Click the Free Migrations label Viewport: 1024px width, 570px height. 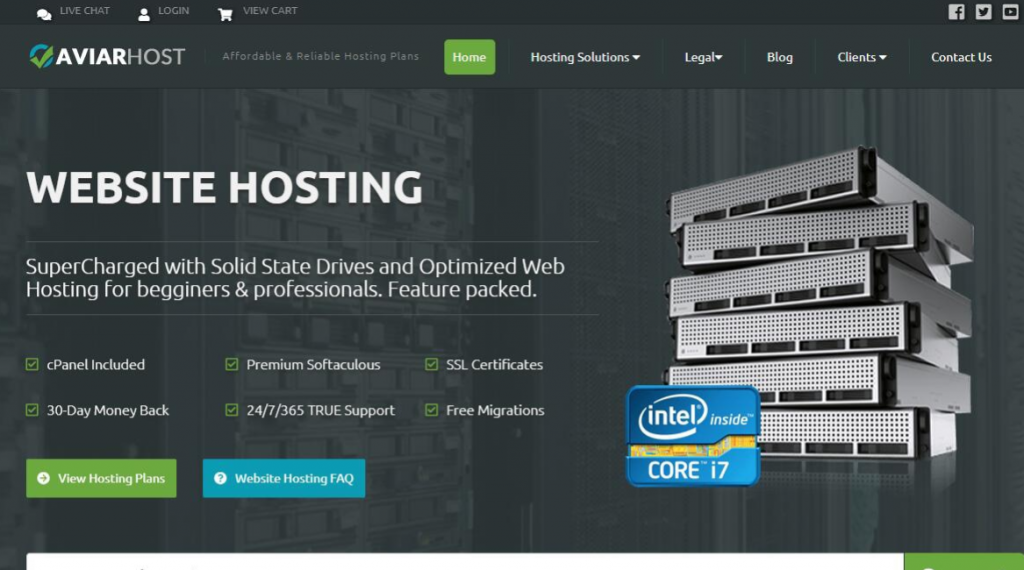click(x=495, y=411)
